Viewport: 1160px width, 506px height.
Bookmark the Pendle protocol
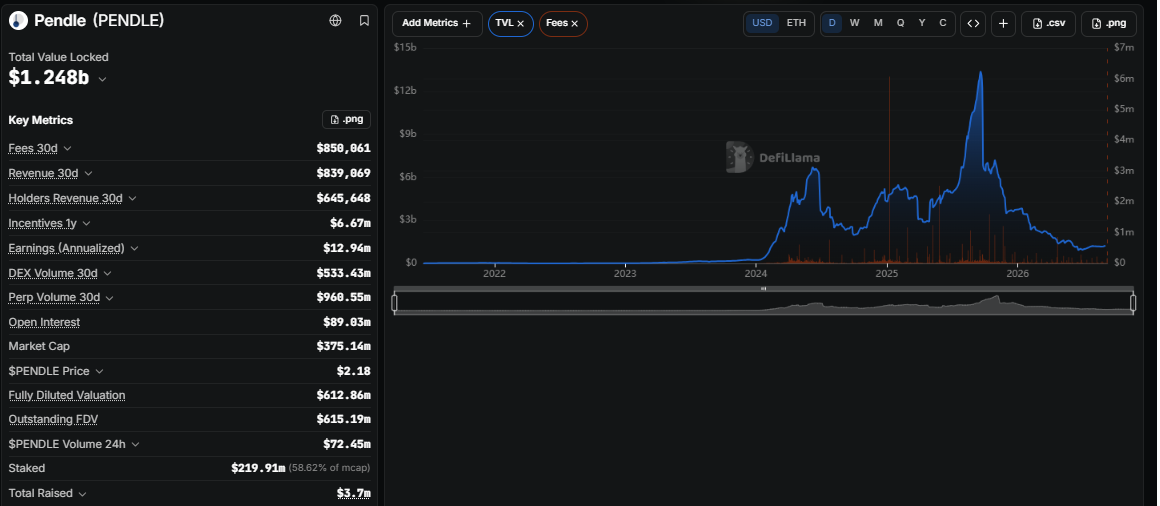364,21
